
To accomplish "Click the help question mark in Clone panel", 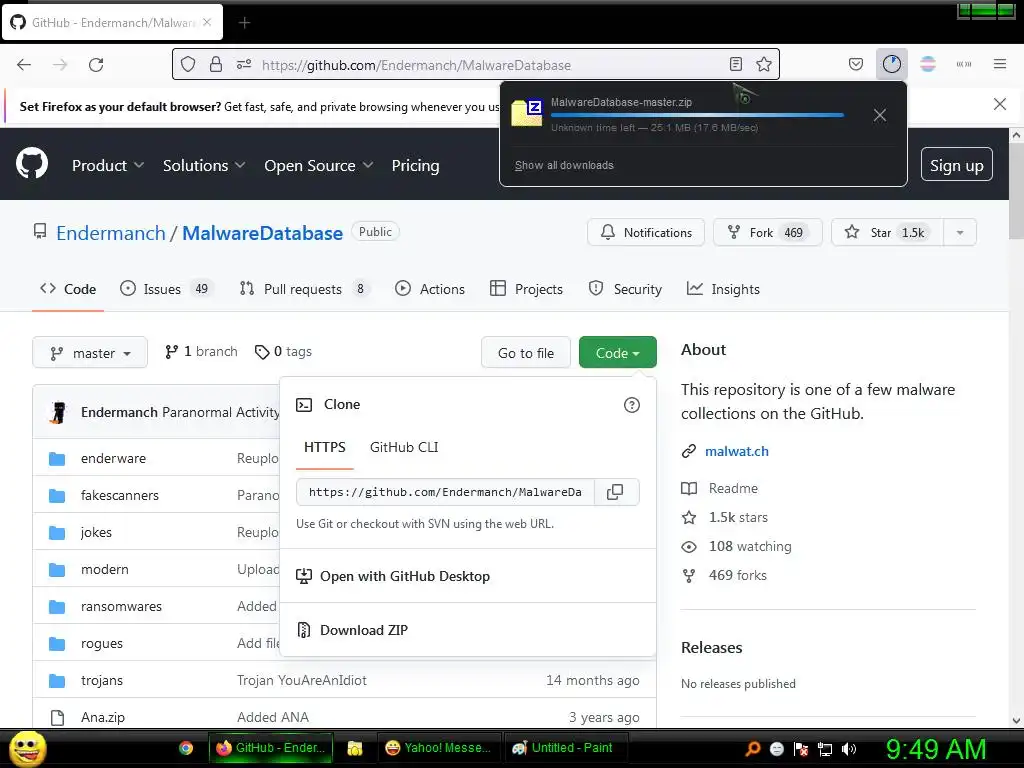I will (632, 405).
